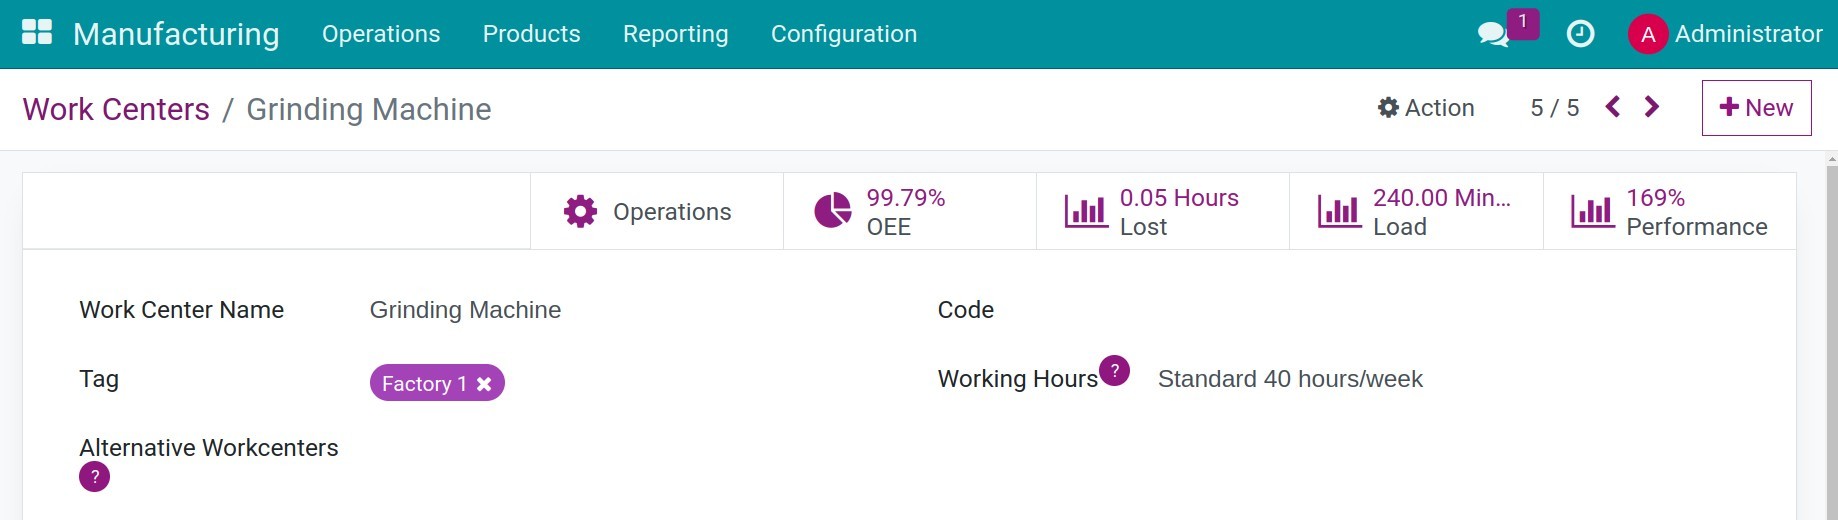This screenshot has width=1838, height=520.
Task: Open the apps grid menu icon
Action: point(37,33)
